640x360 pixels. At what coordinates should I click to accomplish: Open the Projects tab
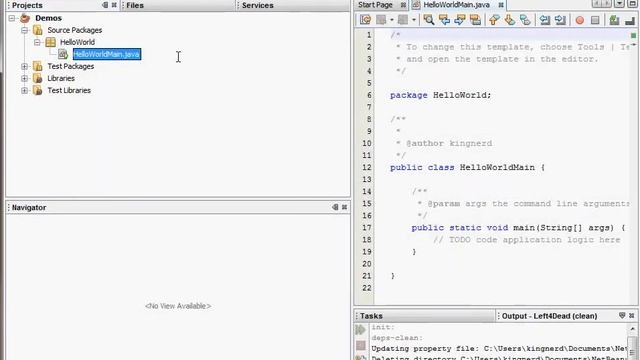[x=27, y=5]
